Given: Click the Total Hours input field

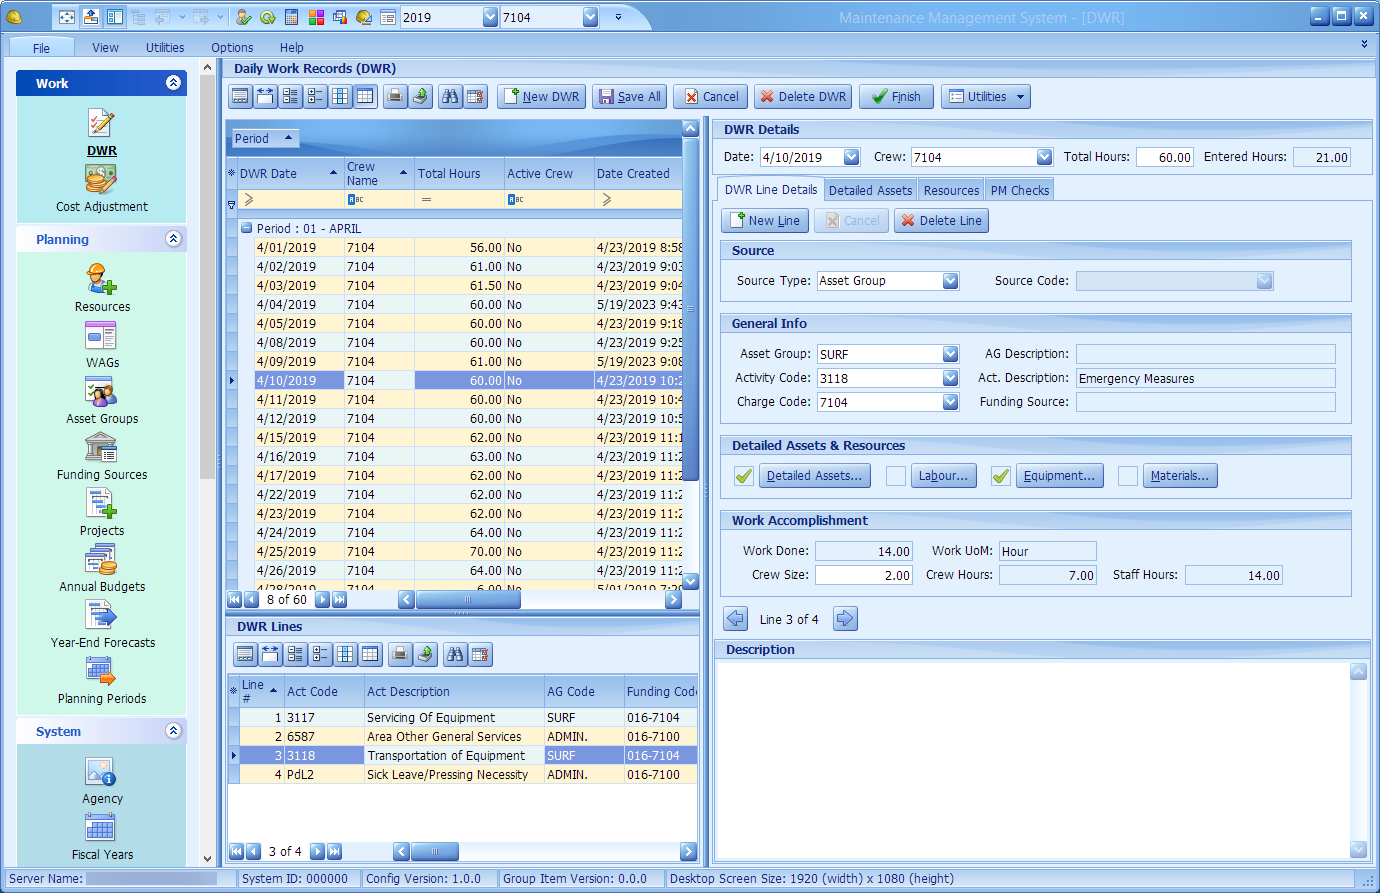Looking at the screenshot, I should click(x=1165, y=157).
